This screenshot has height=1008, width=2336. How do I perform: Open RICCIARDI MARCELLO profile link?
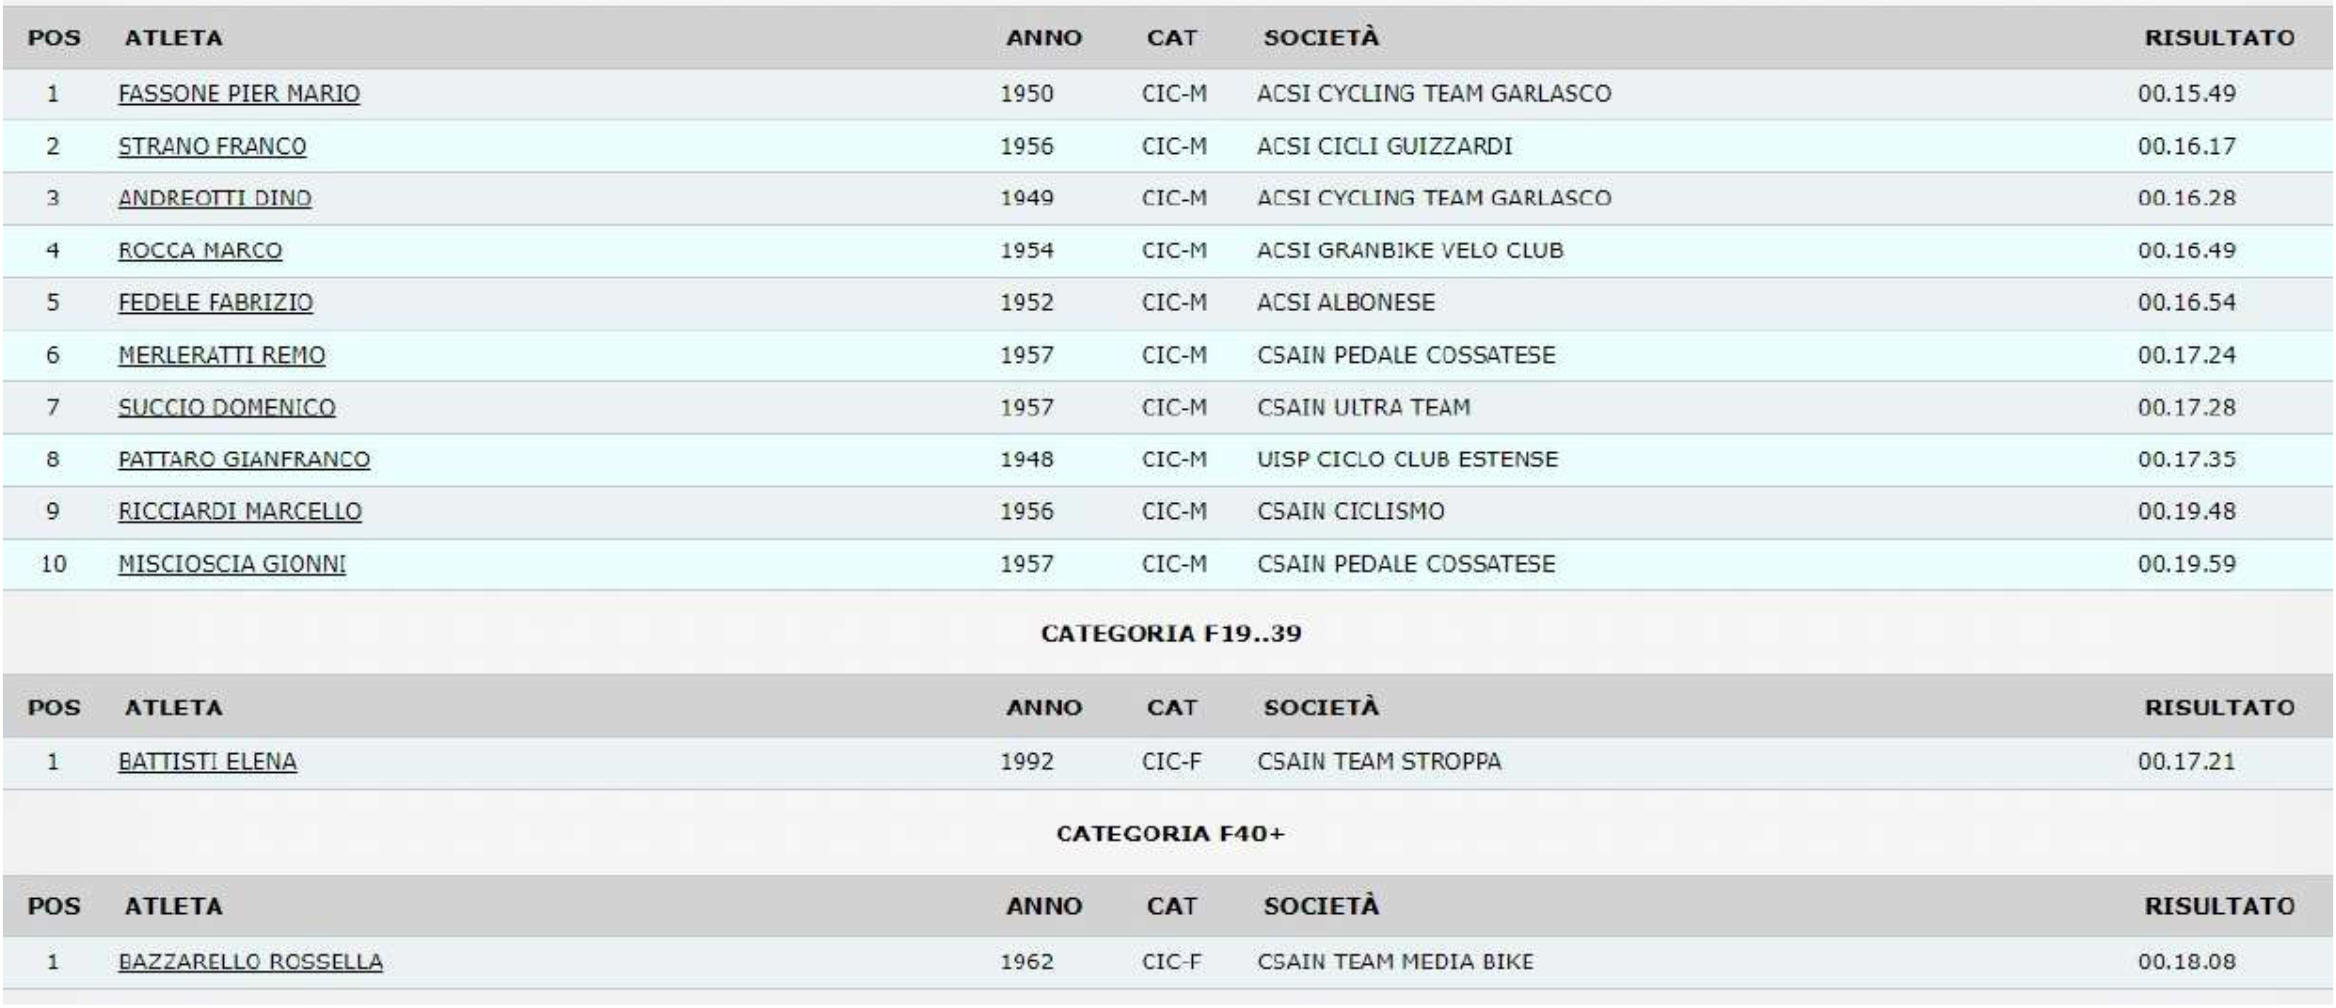[240, 511]
